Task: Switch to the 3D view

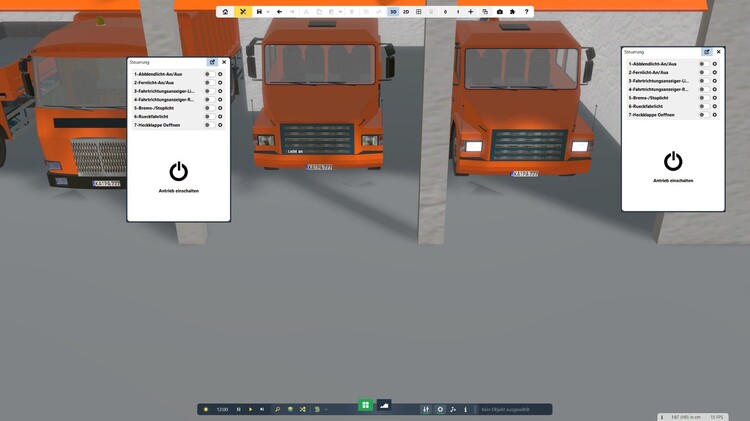Action: pyautogui.click(x=393, y=11)
